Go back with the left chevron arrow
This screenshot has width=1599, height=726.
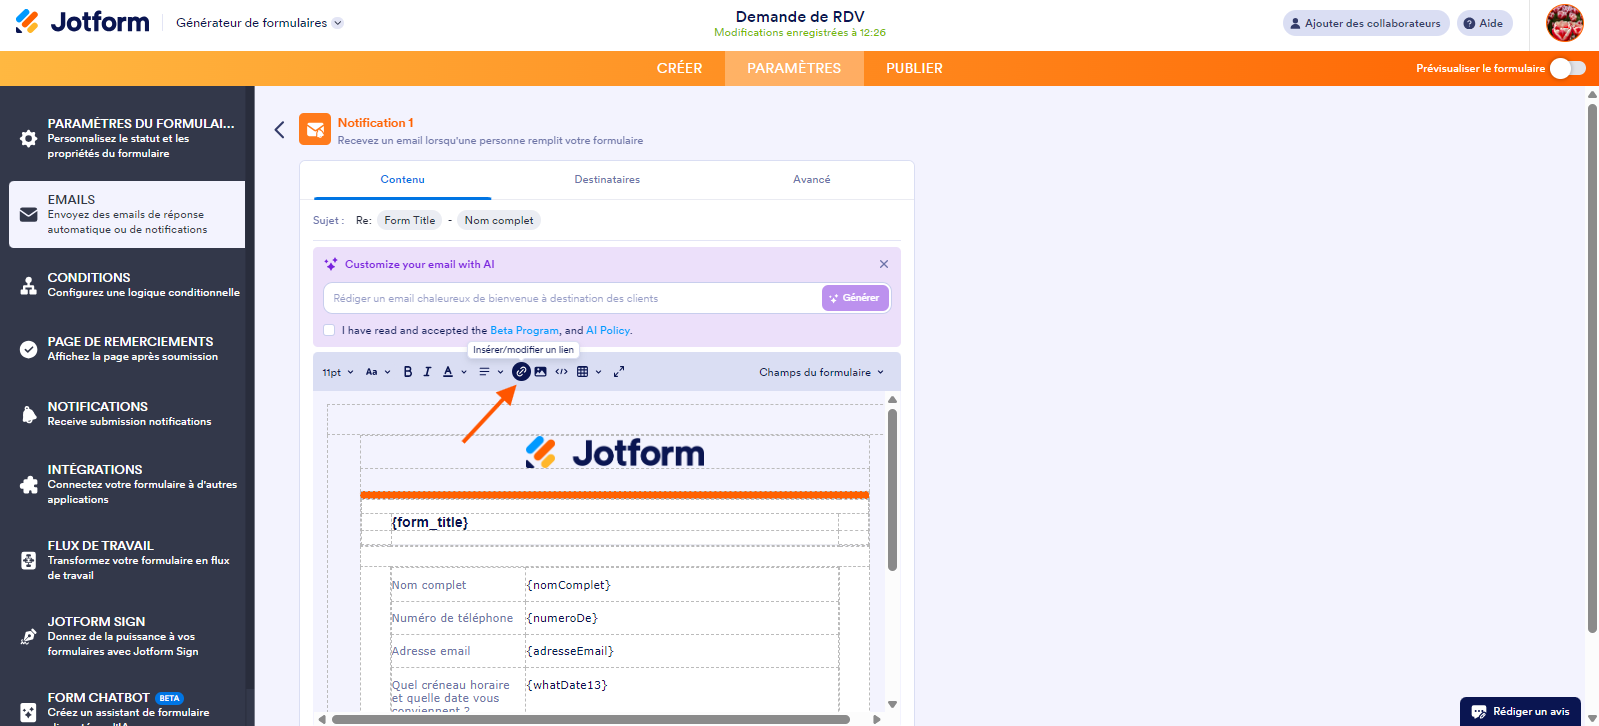(x=280, y=129)
